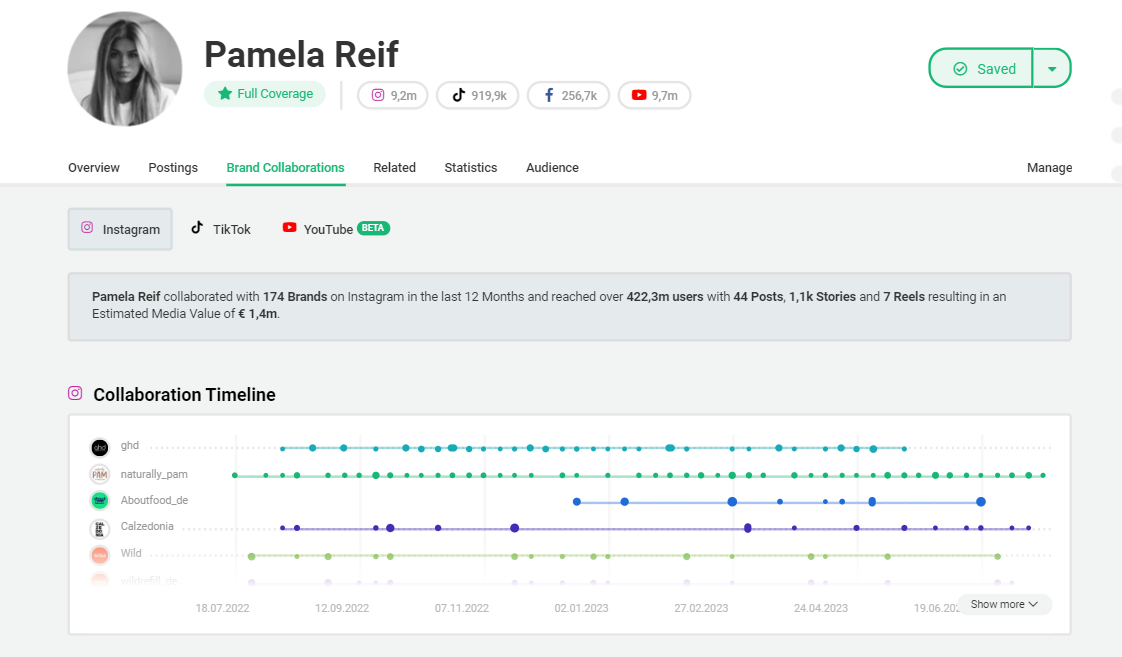Click the Calzedonia brand logo
This screenshot has height=657, width=1122.
click(x=99, y=527)
